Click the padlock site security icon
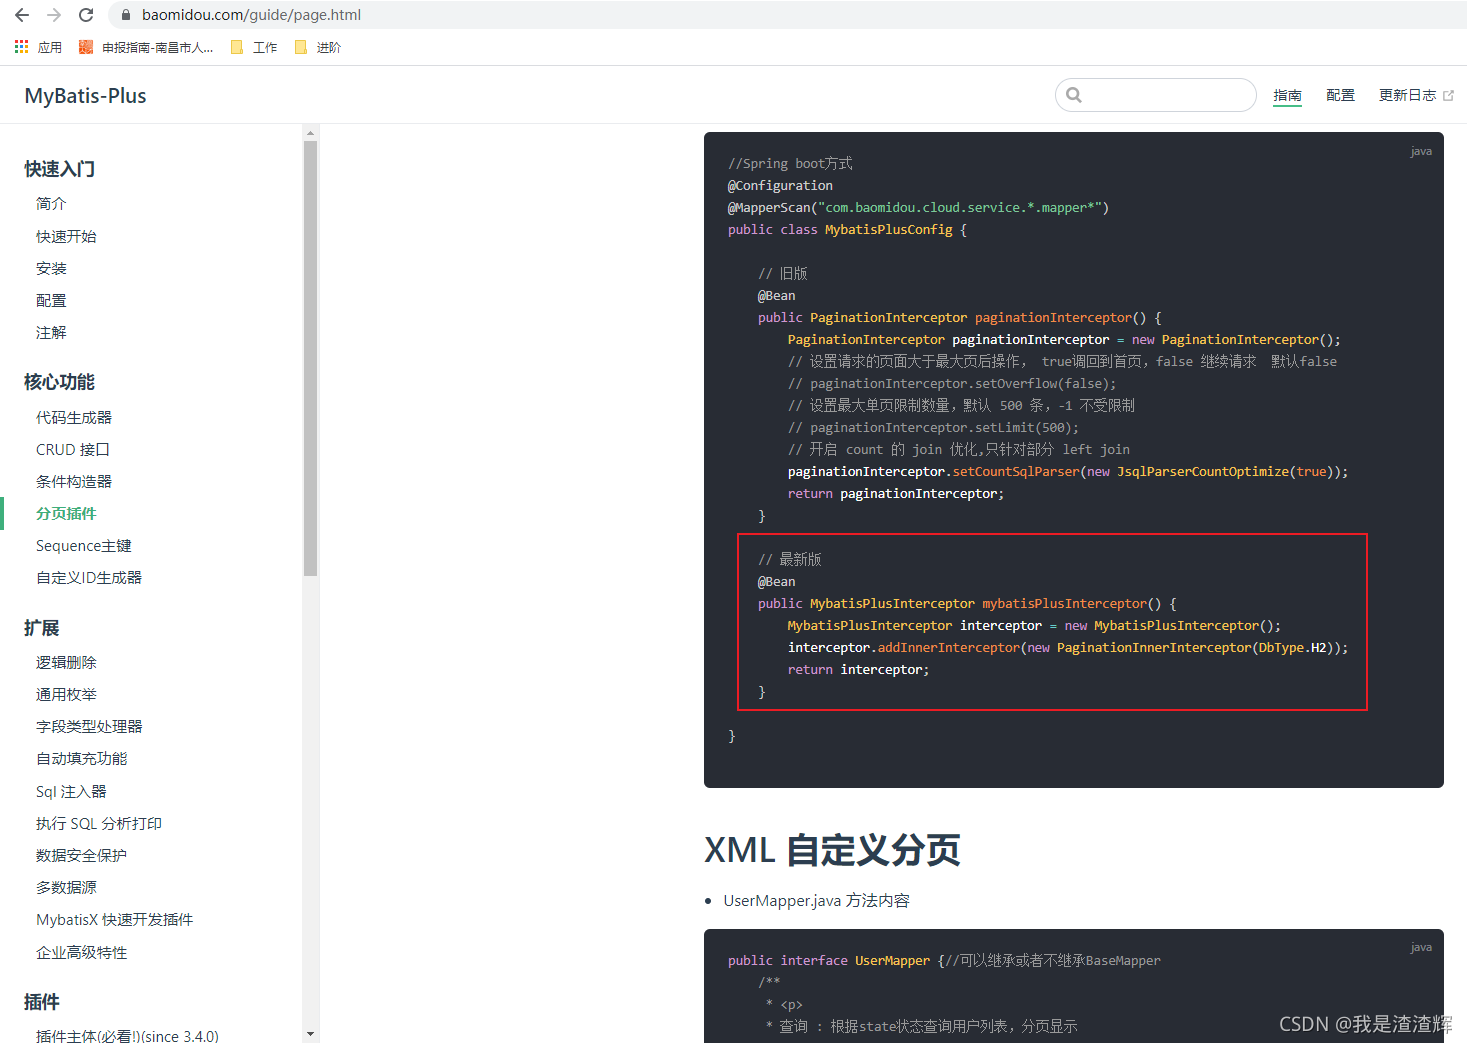The height and width of the screenshot is (1043, 1467). 125,15
